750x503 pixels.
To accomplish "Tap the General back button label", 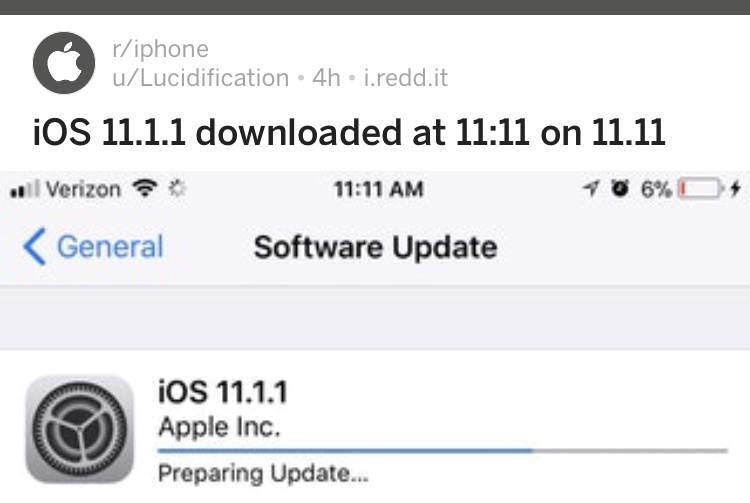I will coord(110,247).
